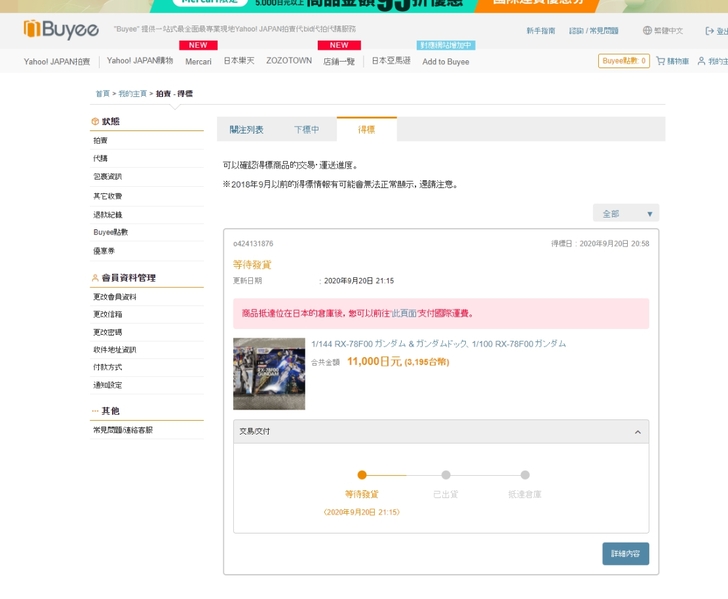The width and height of the screenshot is (728, 599).
Task: Open the 繁體中文 language selector
Action: coord(669,31)
